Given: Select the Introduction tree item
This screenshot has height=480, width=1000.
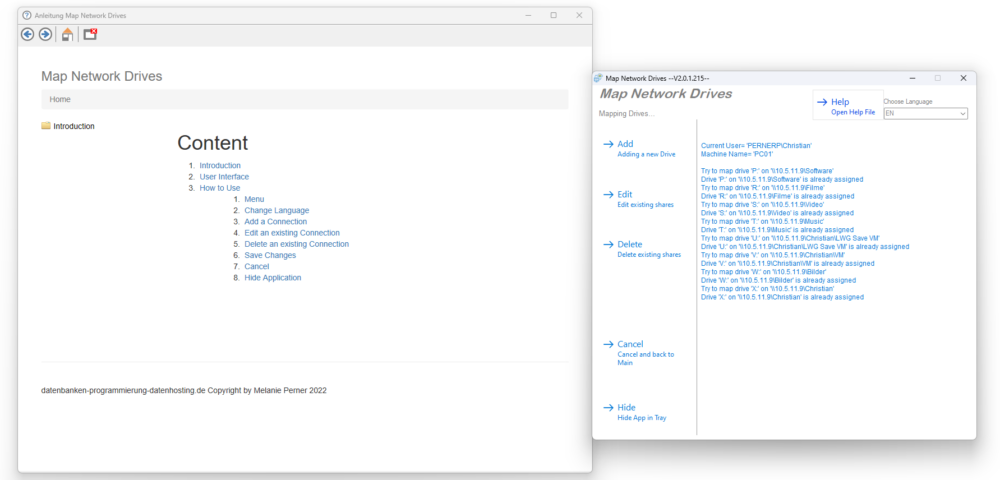Looking at the screenshot, I should 74,126.
